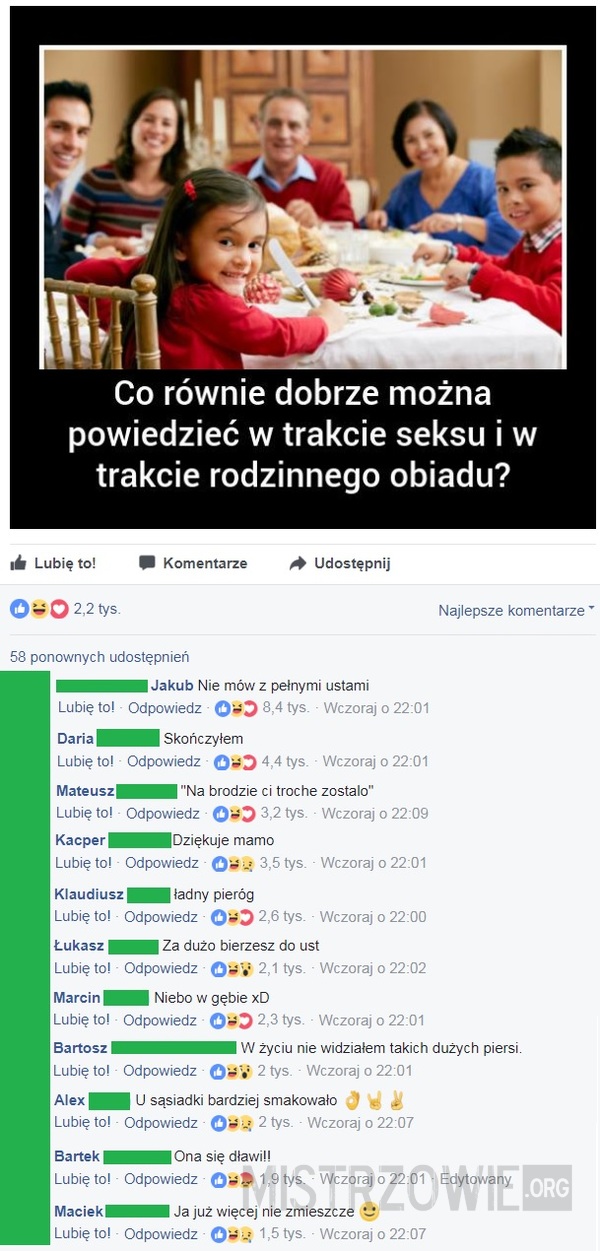Viewport: 600px width, 1251px height.
Task: Like Alex's comment with Lubię to!
Action: tap(83, 1122)
